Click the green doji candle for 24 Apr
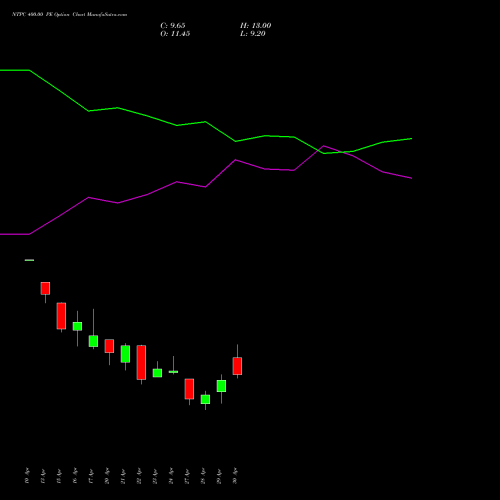The height and width of the screenshot is (500, 500). 173,372
